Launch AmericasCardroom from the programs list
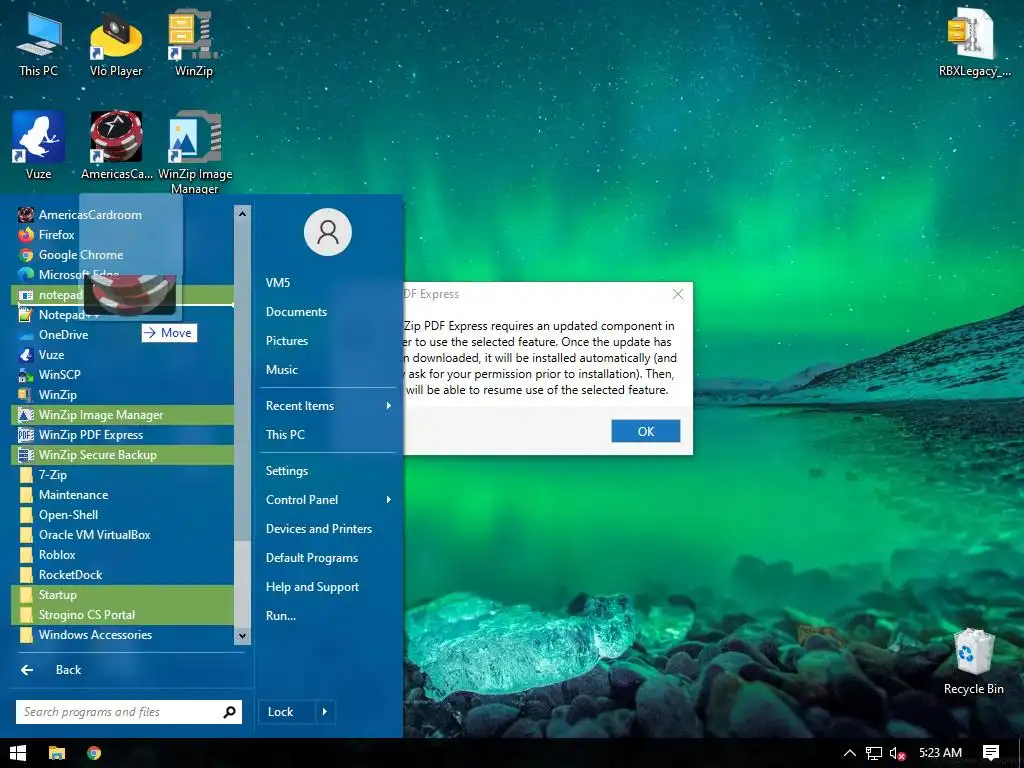The width and height of the screenshot is (1024, 768). [x=122, y=215]
